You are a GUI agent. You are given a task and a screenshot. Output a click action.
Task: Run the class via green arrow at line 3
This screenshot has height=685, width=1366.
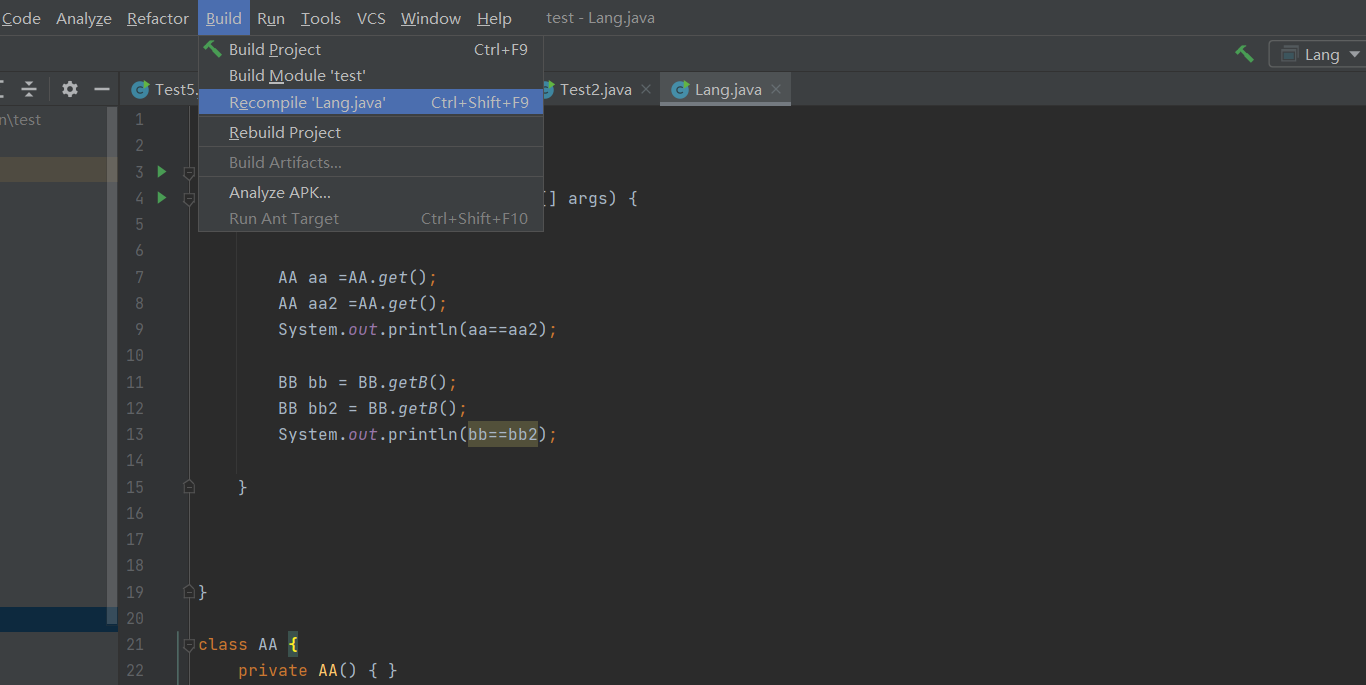pos(161,171)
